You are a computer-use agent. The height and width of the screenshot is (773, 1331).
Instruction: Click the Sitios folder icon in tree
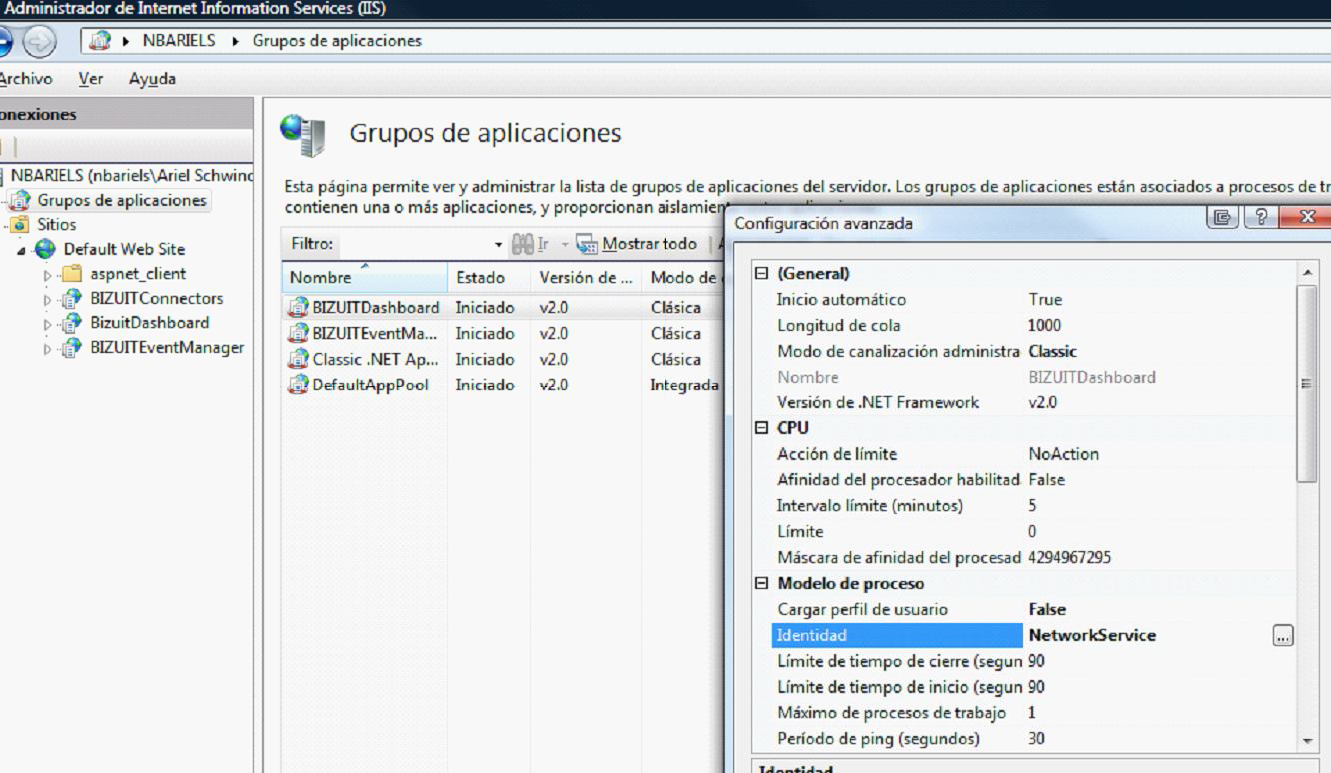tap(20, 225)
